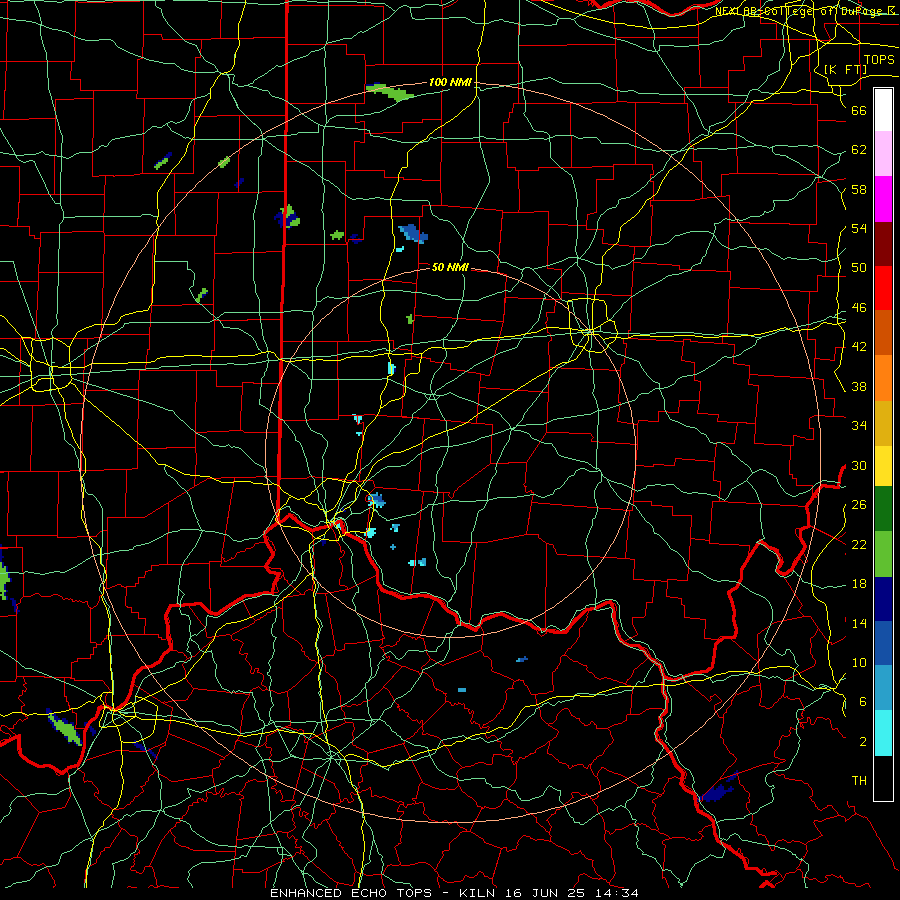Click the "KILN" radar site identifier

click(x=479, y=893)
